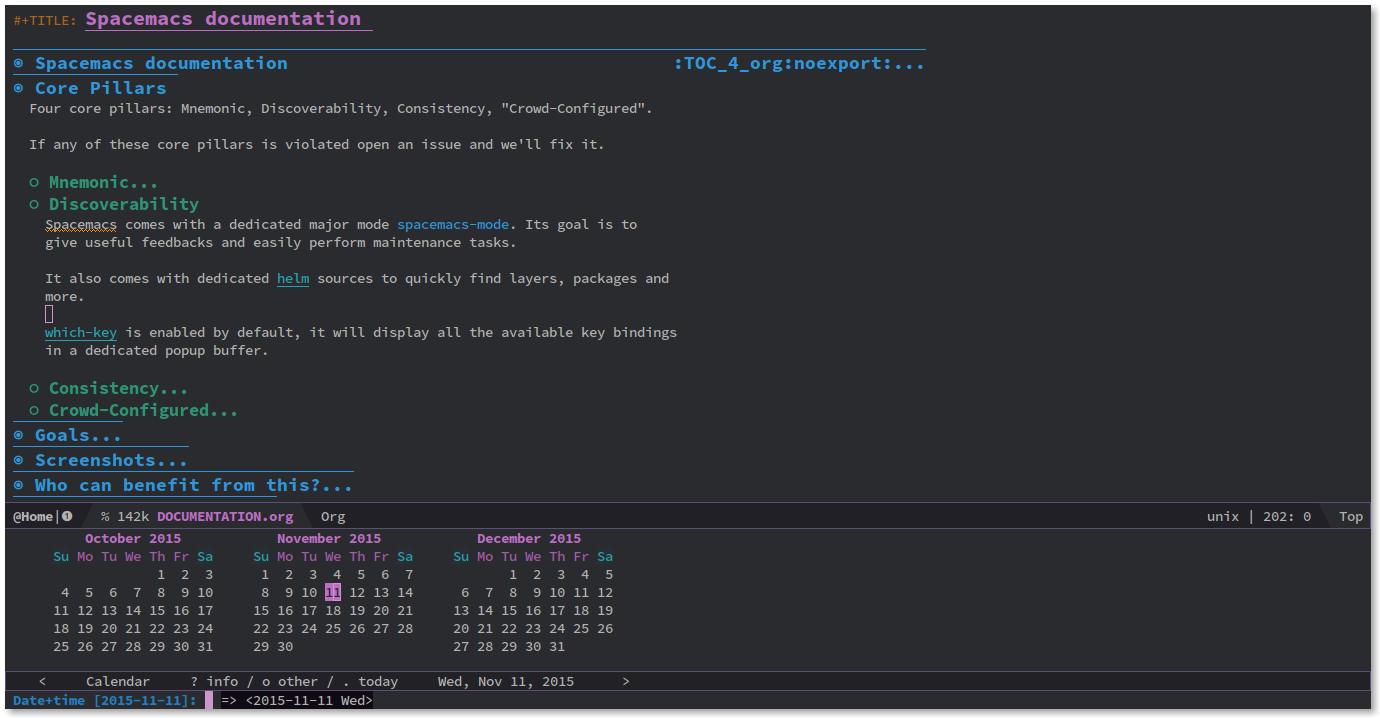
Task: Go to previous month with < arrow
Action: pyautogui.click(x=42, y=681)
